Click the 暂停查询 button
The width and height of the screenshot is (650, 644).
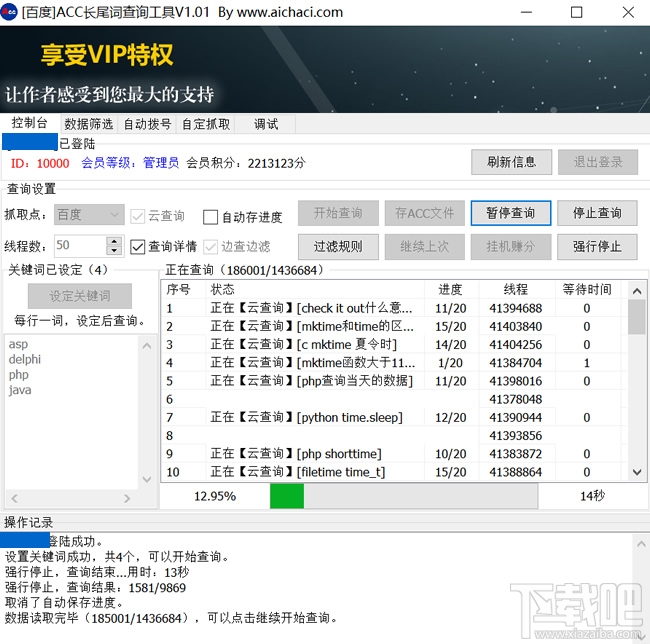click(511, 213)
